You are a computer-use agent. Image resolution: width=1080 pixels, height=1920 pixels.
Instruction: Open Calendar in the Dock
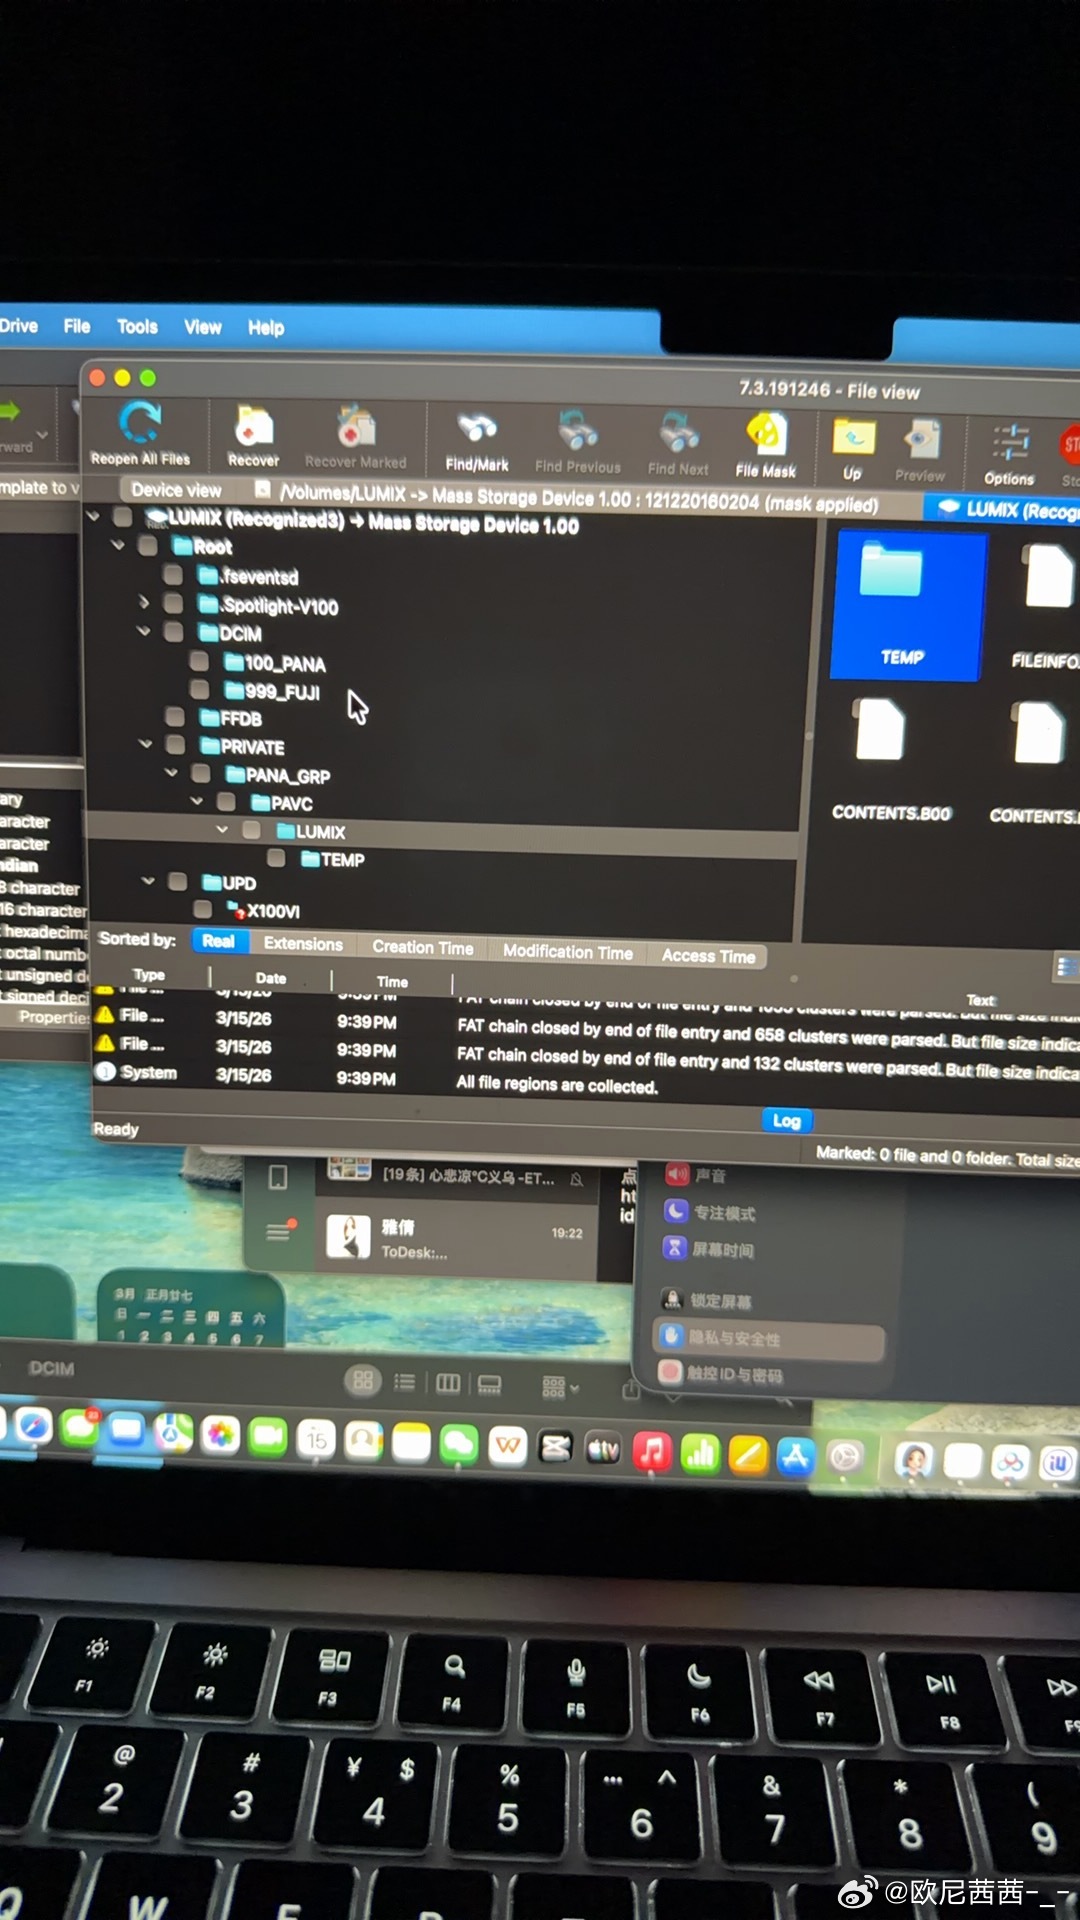(x=317, y=1439)
